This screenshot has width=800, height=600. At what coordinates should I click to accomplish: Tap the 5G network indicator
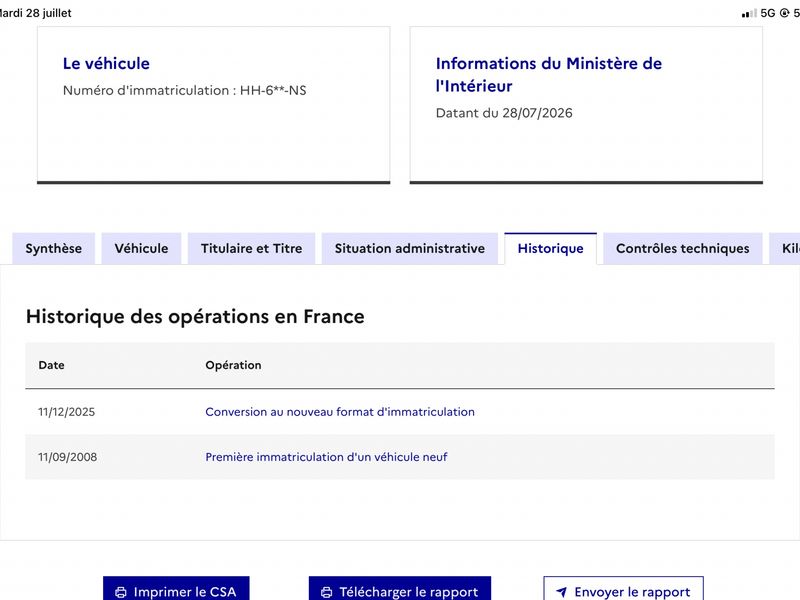click(767, 13)
